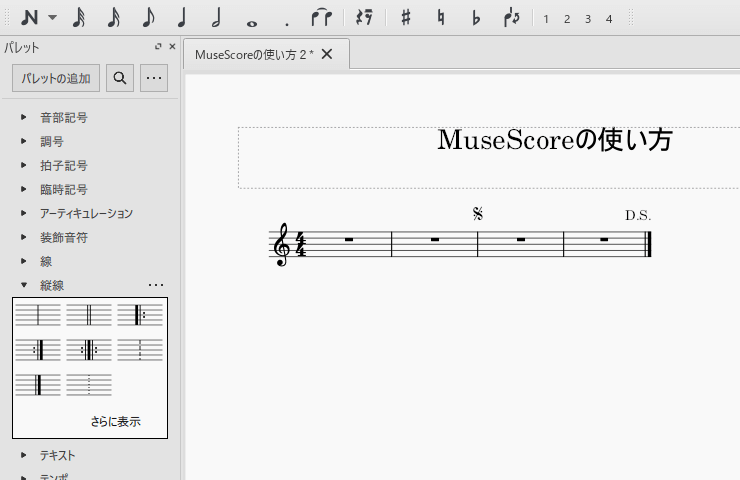Select the D.S. marking
Screen dimensions: 740x480
coord(638,216)
